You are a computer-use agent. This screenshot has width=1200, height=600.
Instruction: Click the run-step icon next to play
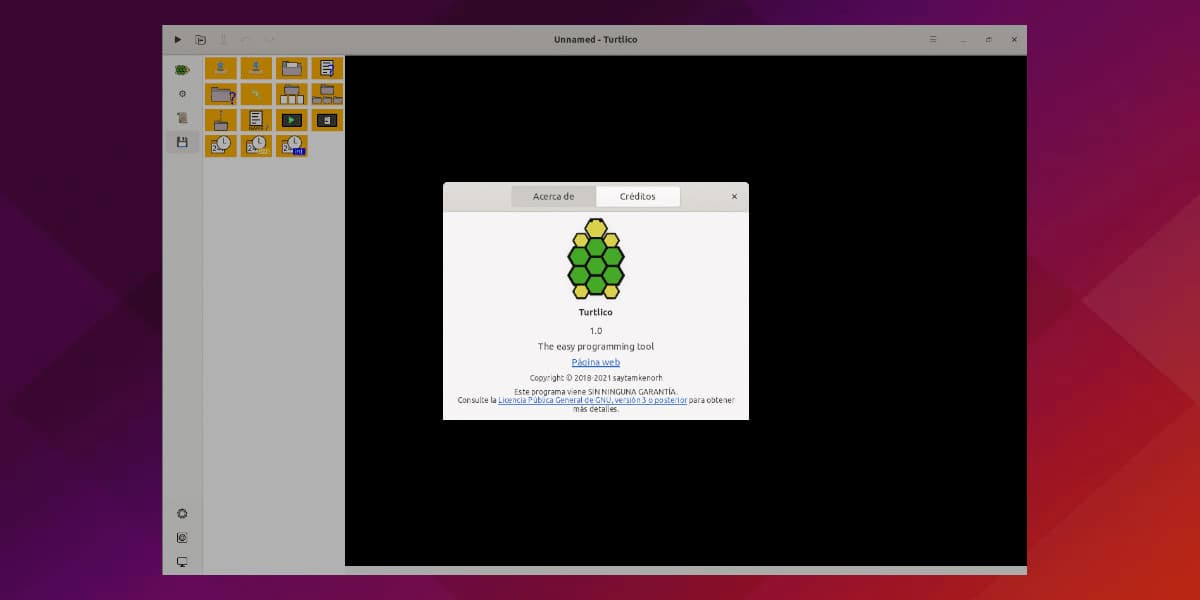[x=201, y=40]
